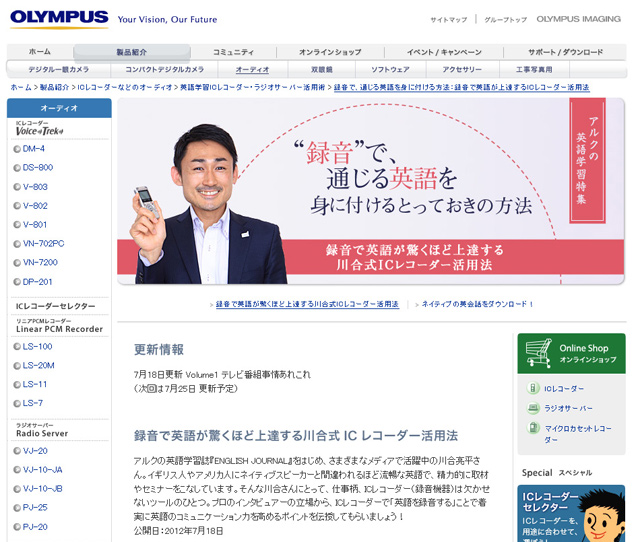The image size is (640, 542).
Task: Select the サポート/ダウンロード main tab
Action: pyautogui.click(x=565, y=52)
